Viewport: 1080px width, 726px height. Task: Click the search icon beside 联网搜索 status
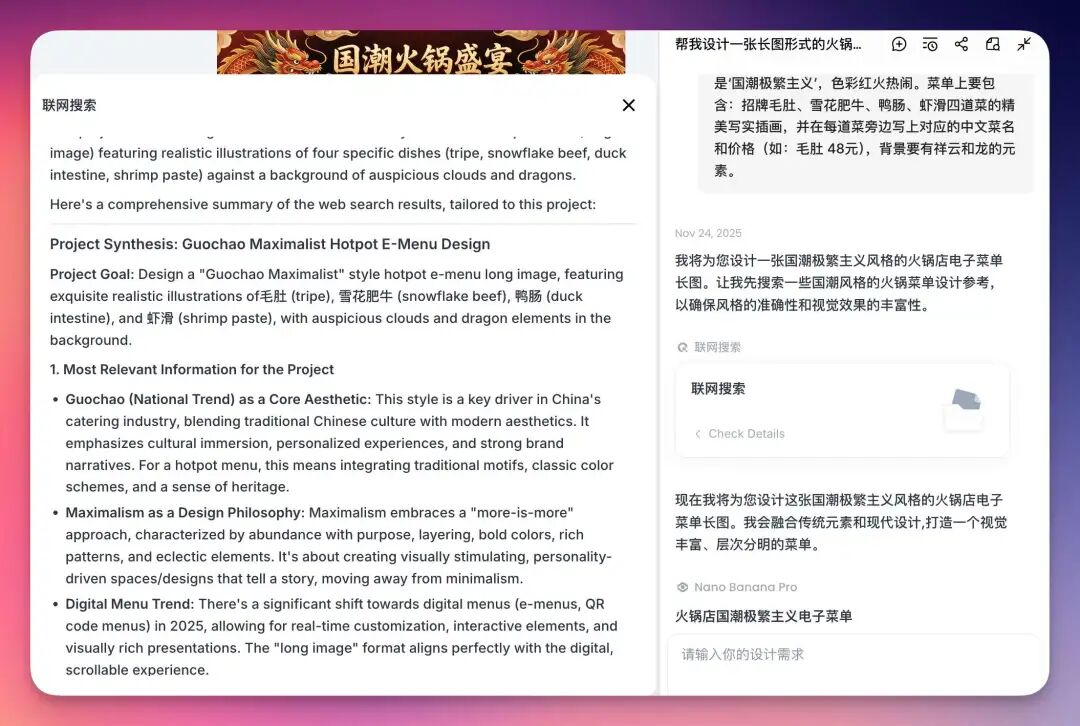tap(682, 346)
